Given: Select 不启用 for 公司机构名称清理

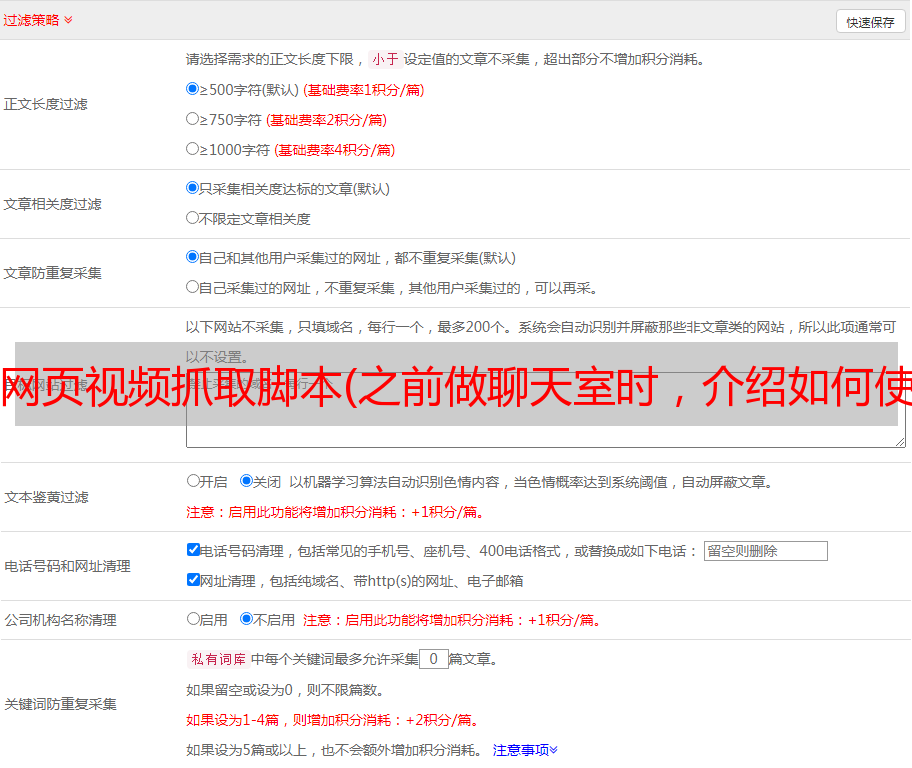Looking at the screenshot, I should pos(246,619).
